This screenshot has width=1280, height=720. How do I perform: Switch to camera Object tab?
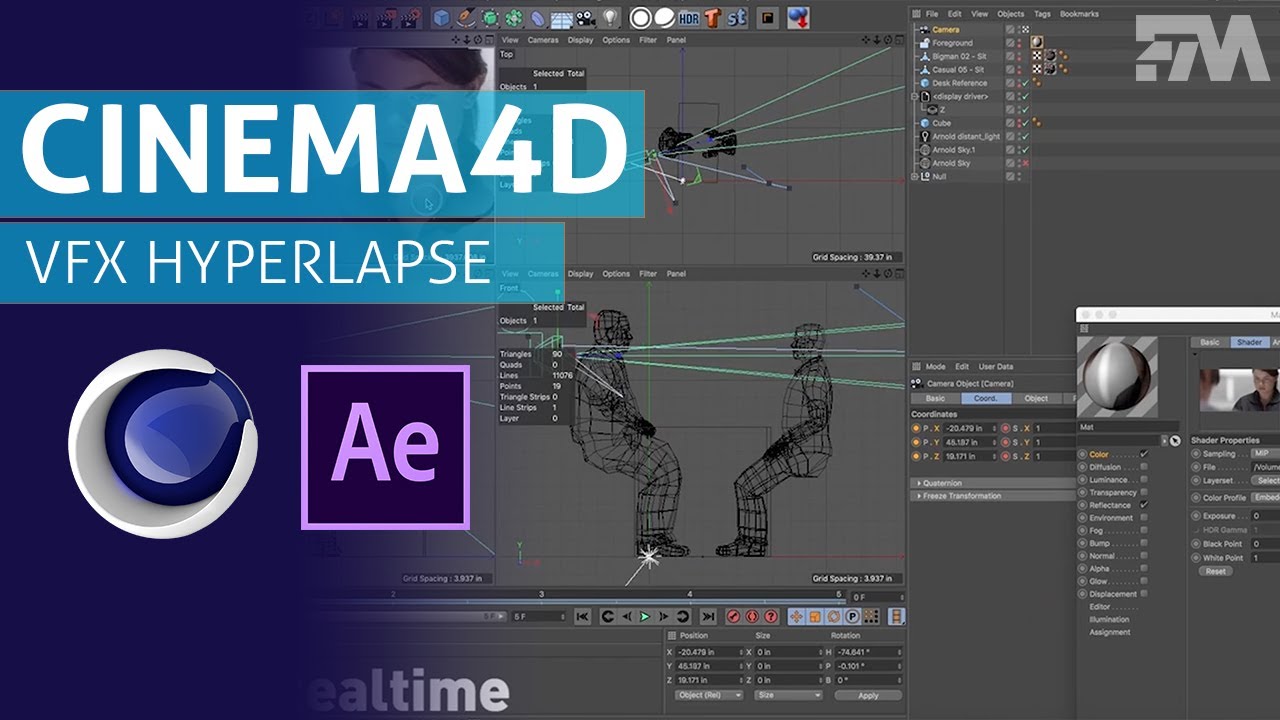coord(1036,398)
